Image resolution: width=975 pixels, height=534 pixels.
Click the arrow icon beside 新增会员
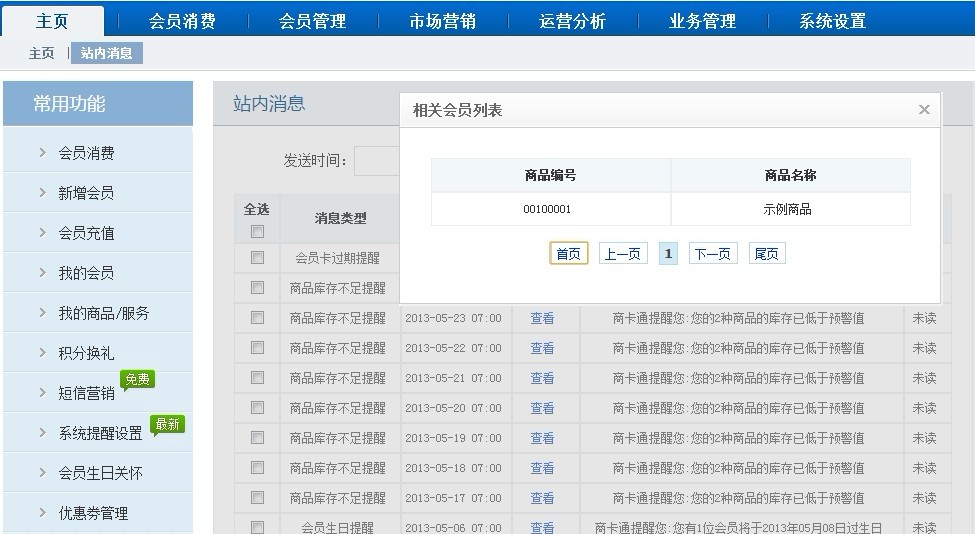[42, 193]
